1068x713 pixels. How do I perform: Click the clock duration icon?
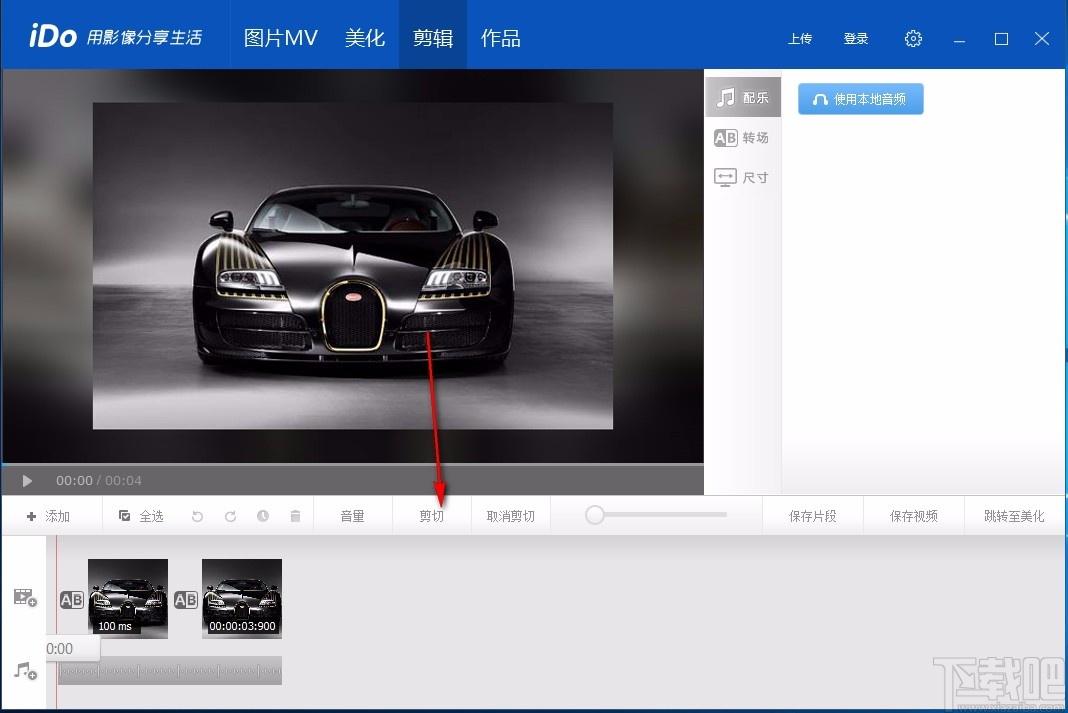[263, 516]
